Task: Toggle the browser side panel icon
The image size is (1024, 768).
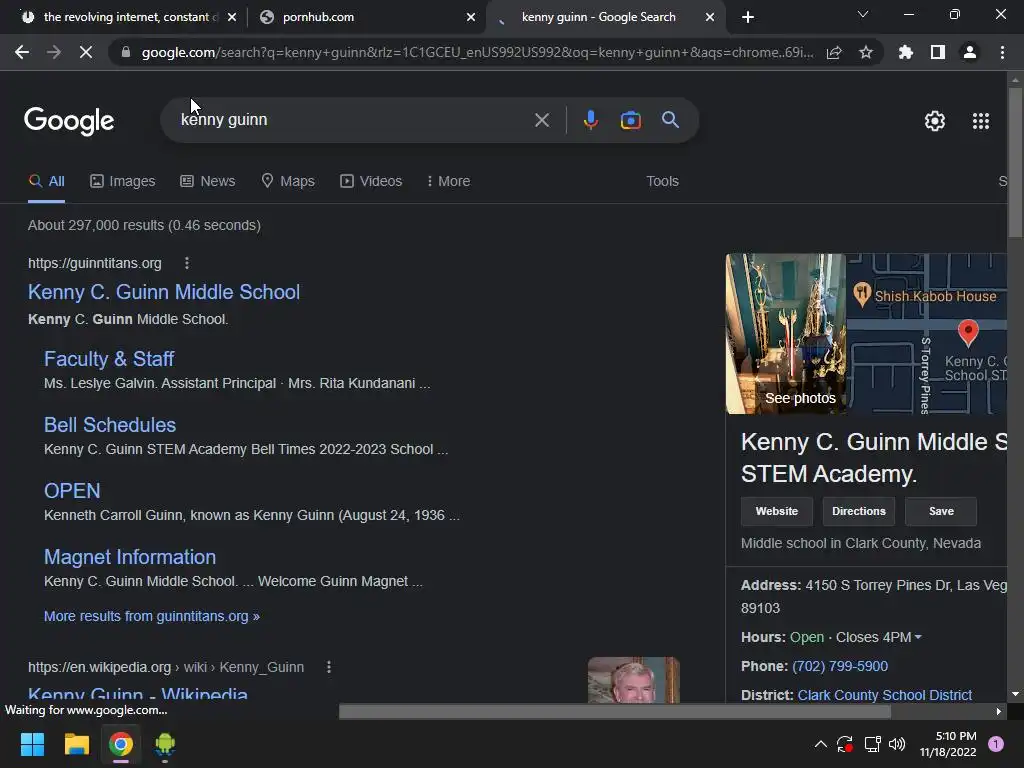Action: [938, 52]
